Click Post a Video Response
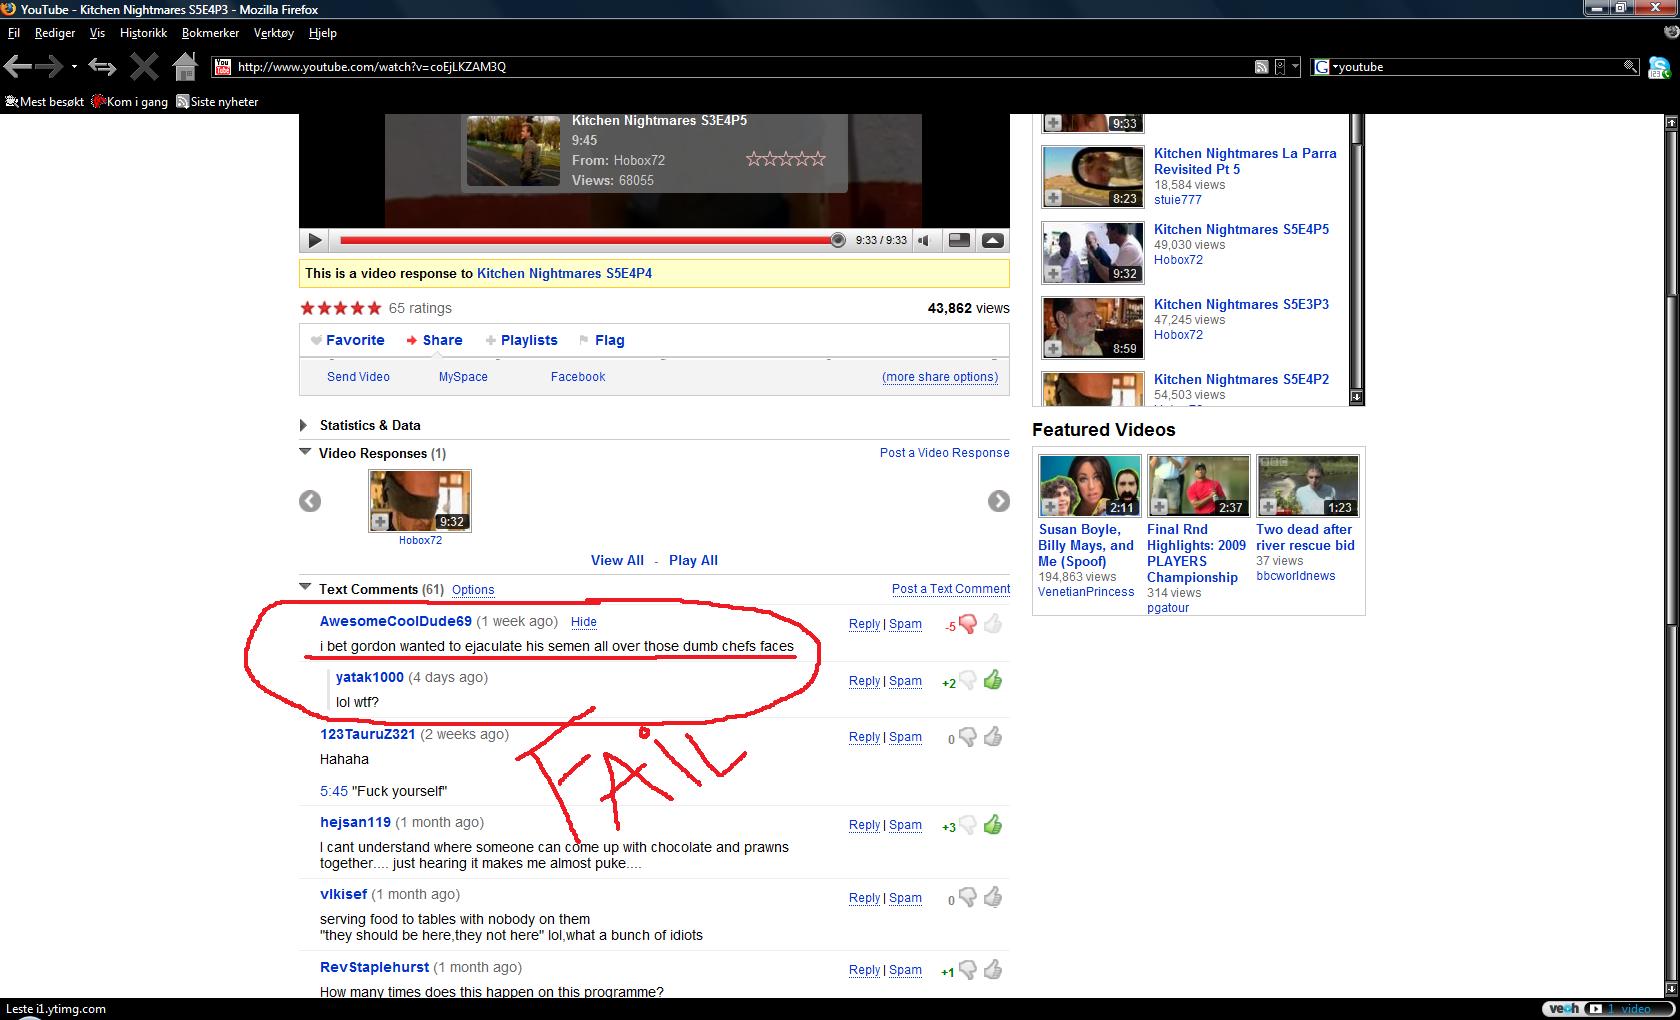 pos(945,453)
